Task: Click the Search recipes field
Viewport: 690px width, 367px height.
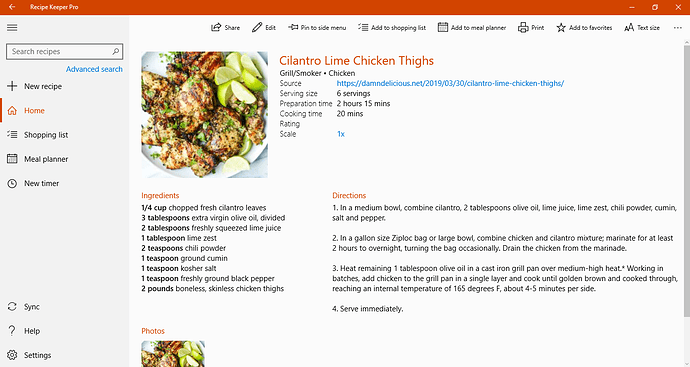Action: click(x=65, y=51)
